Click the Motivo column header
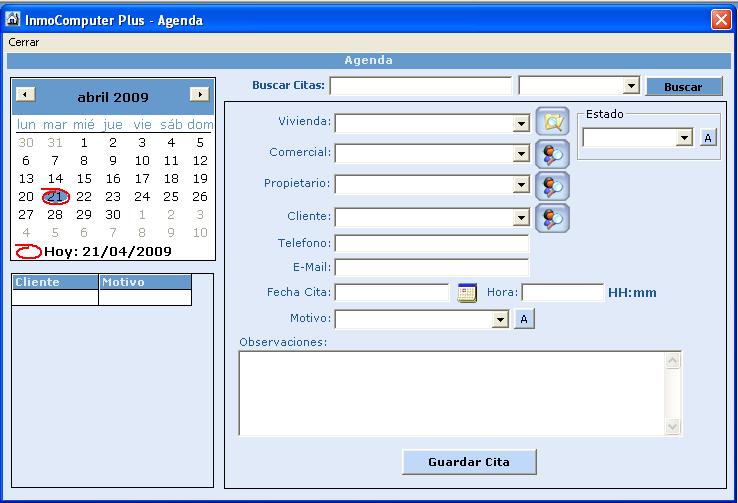This screenshot has width=738, height=503. point(145,282)
